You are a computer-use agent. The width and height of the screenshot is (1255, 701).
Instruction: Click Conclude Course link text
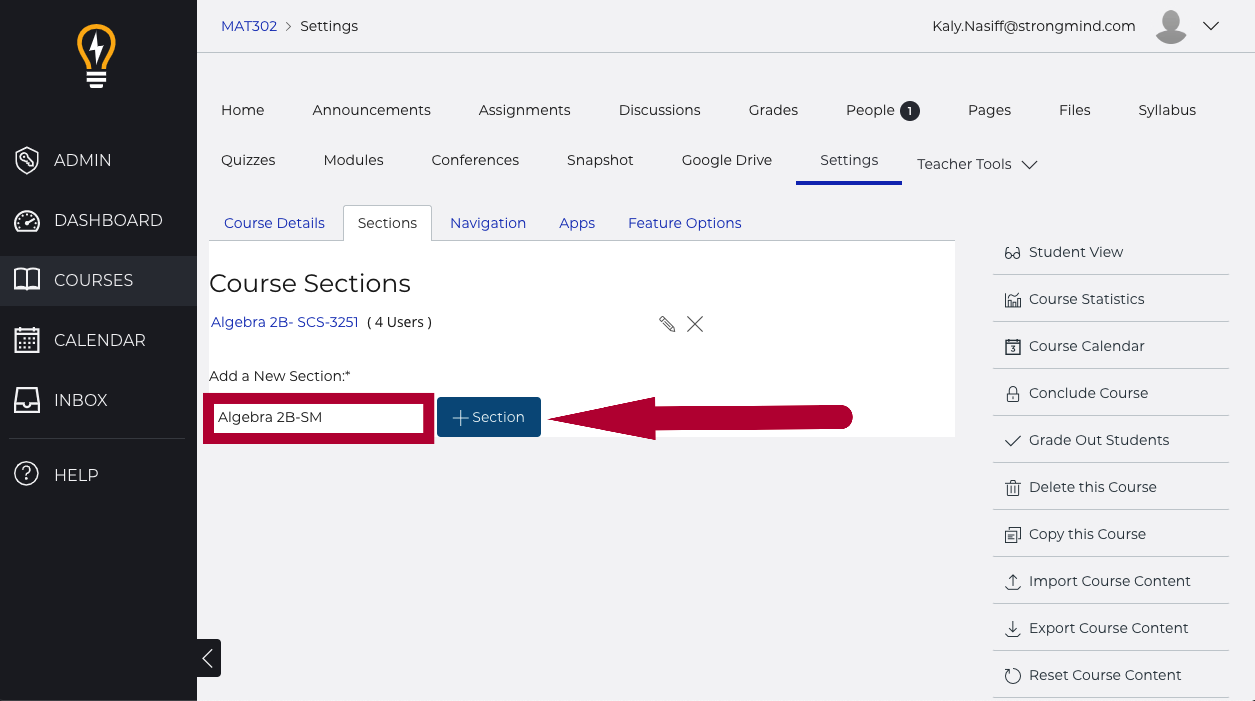[x=1089, y=393]
